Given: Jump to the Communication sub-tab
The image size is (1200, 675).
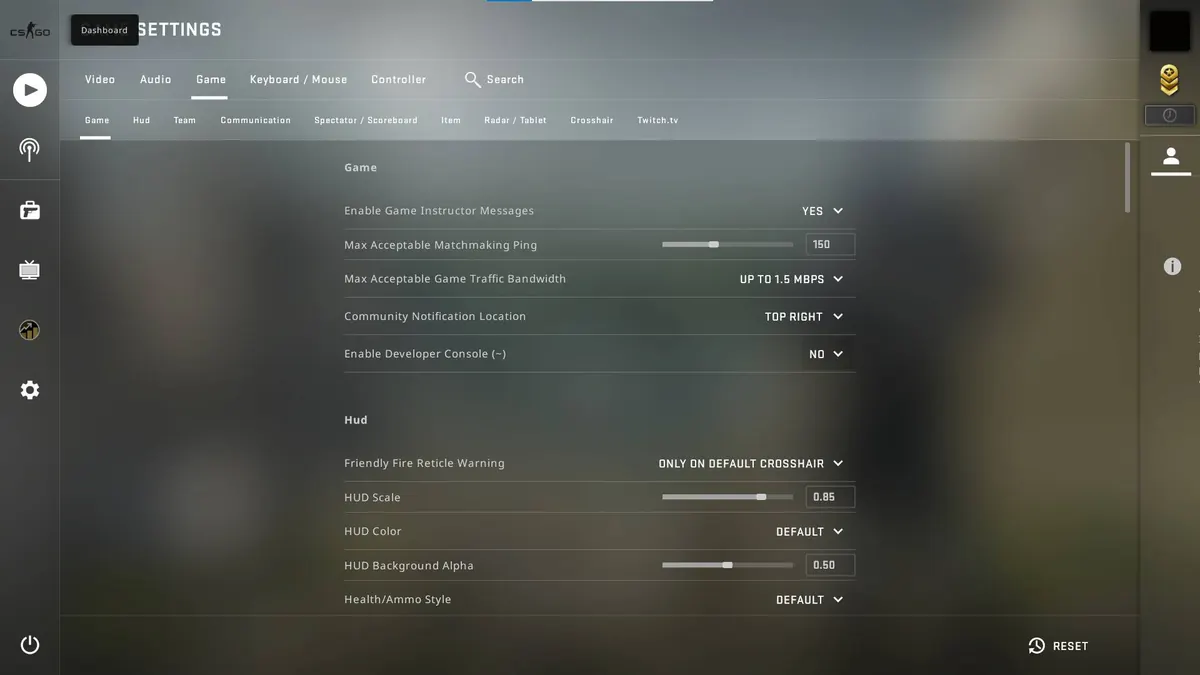Looking at the screenshot, I should (256, 120).
